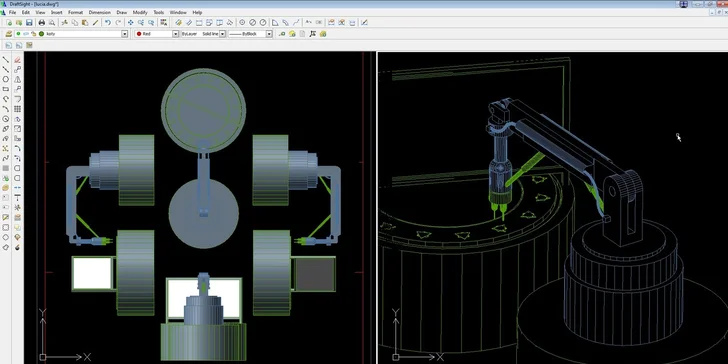Image resolution: width=728 pixels, height=364 pixels.
Task: Click the New drawing icon
Action: [9, 22]
